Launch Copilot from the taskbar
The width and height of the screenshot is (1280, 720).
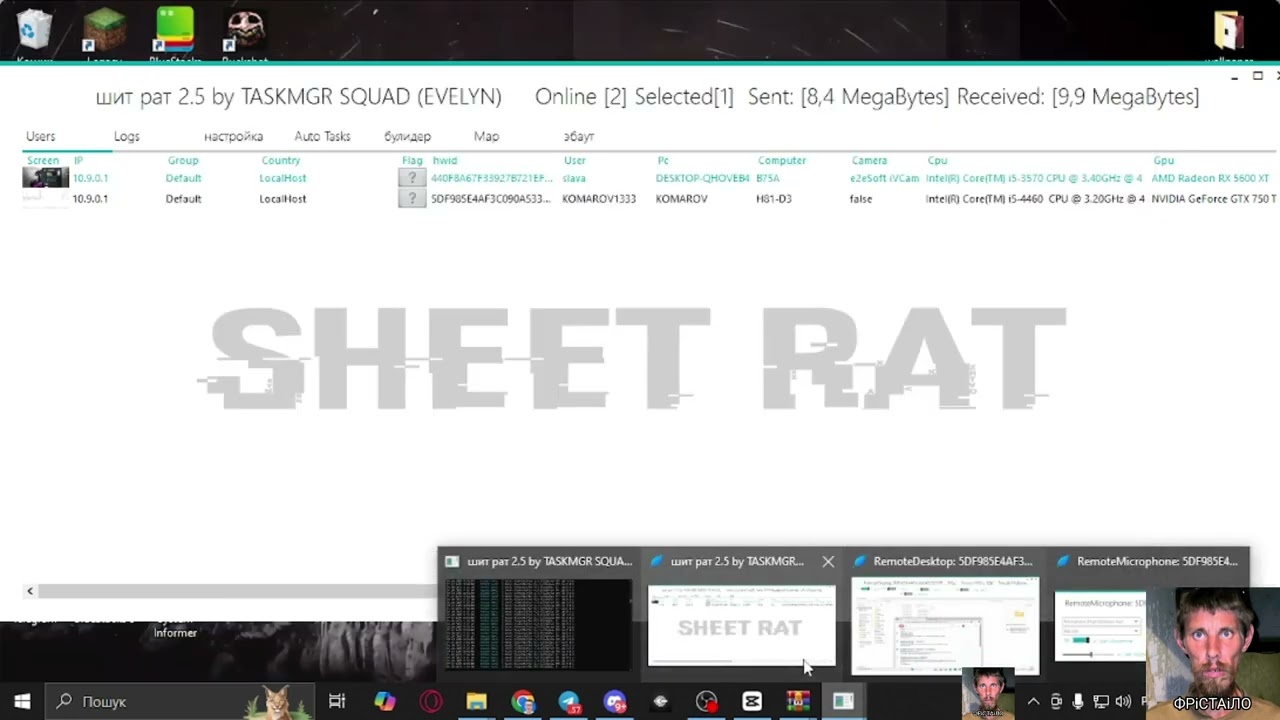[385, 702]
